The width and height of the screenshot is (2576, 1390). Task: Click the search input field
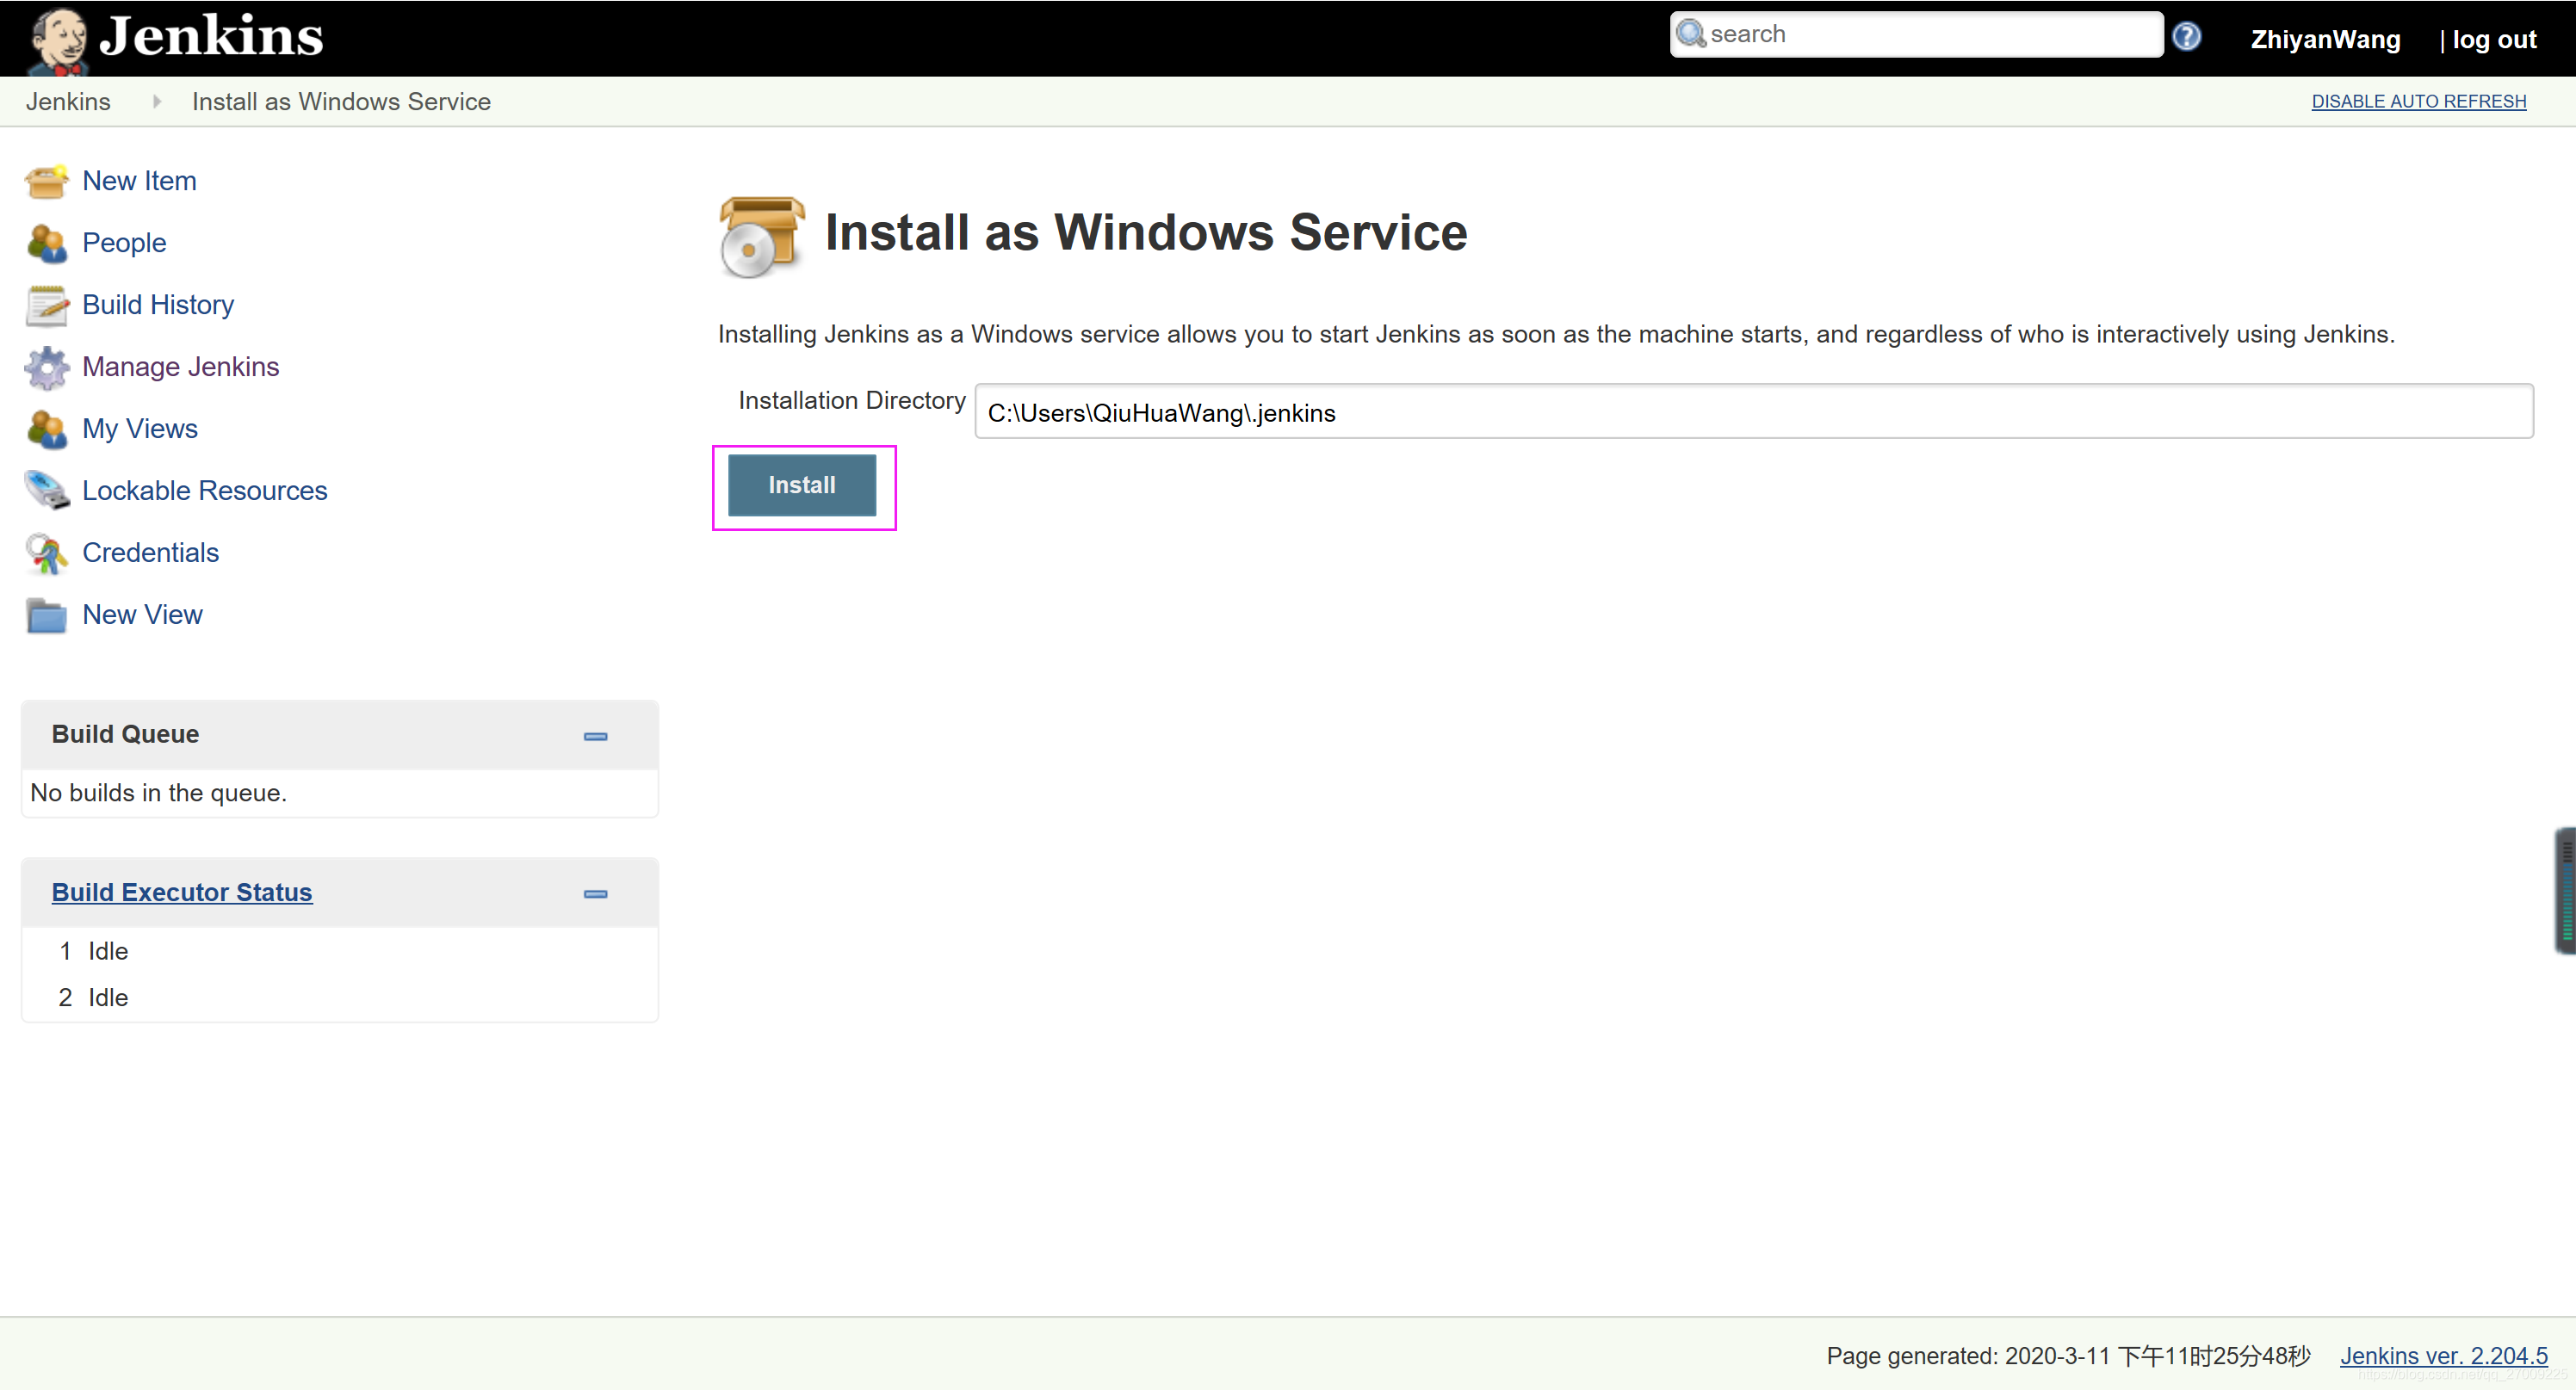coord(1919,34)
